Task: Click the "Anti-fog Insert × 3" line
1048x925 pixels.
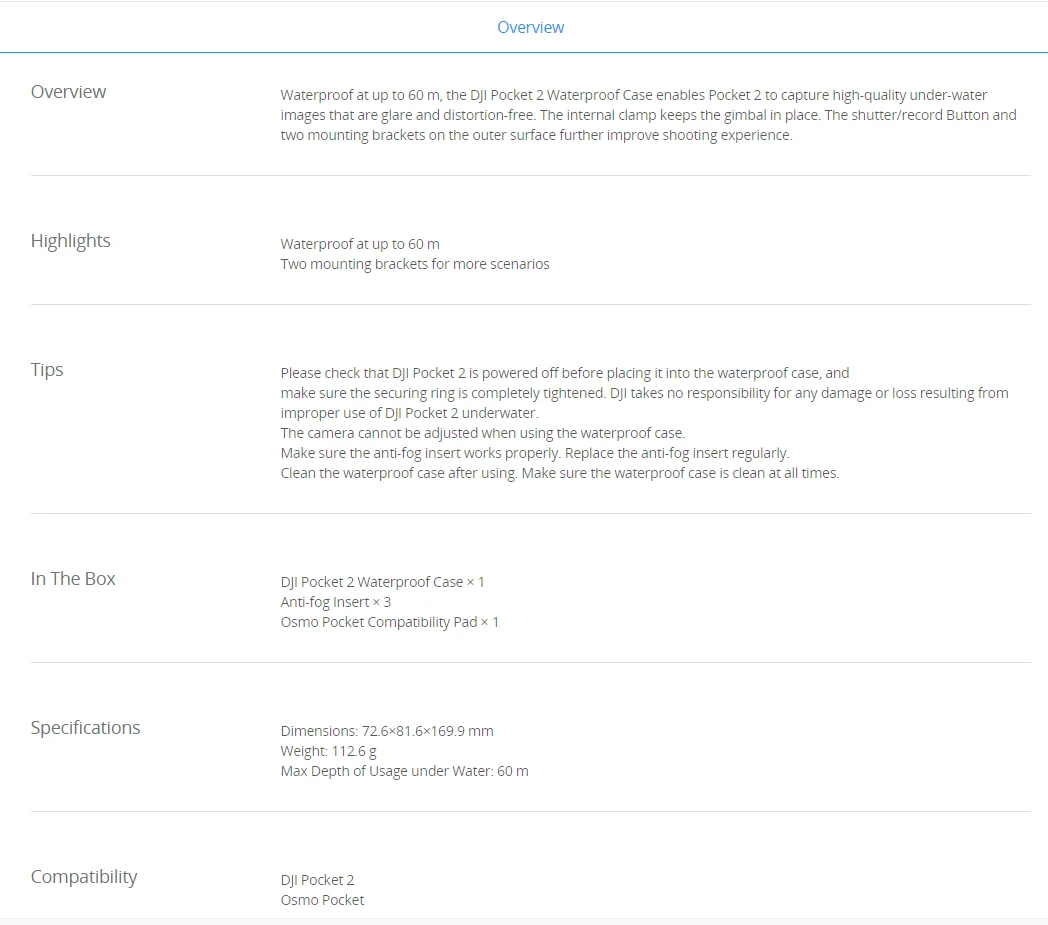Action: coord(335,602)
